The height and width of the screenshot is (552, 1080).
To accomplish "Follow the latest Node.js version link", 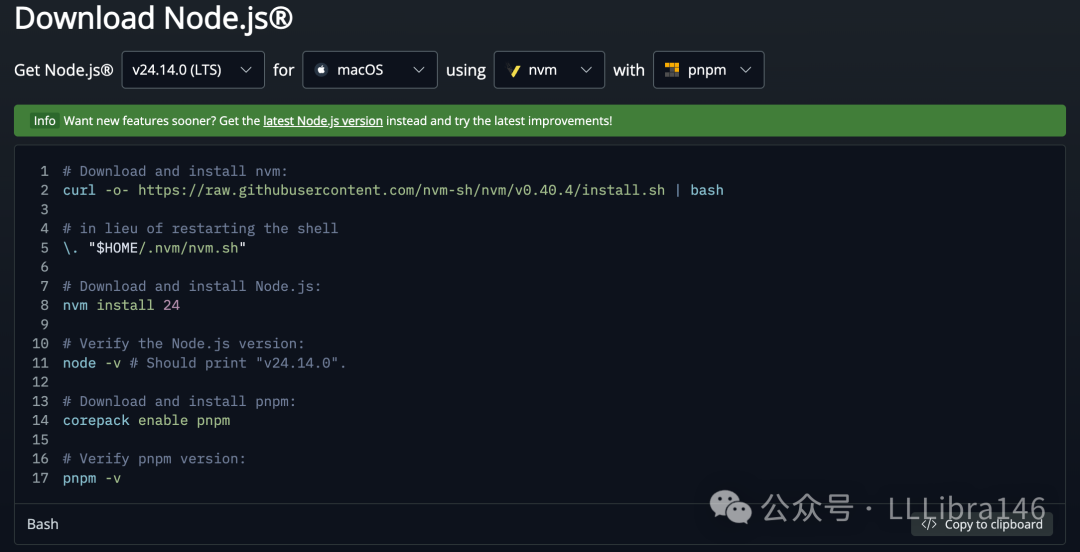I will pos(323,121).
